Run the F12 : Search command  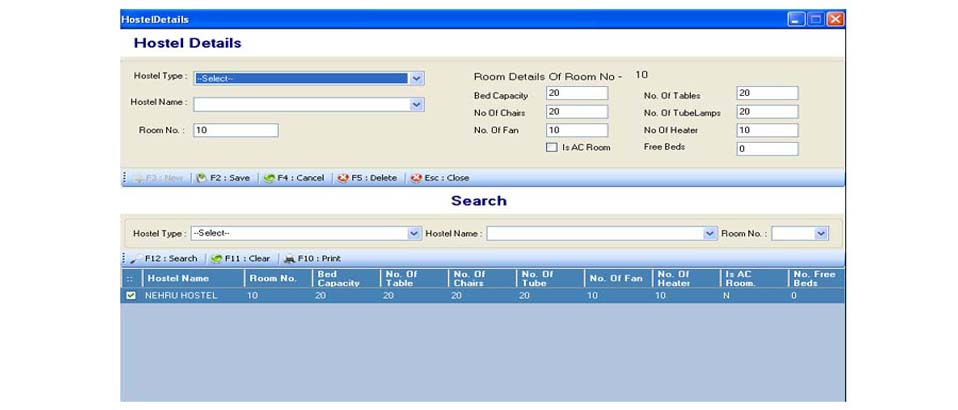point(164,258)
